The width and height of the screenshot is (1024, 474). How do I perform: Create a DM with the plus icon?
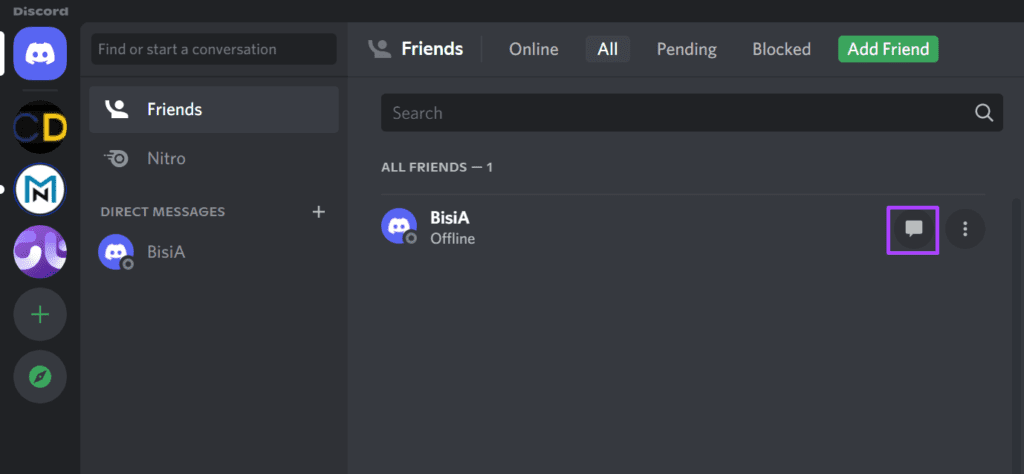pyautogui.click(x=319, y=212)
